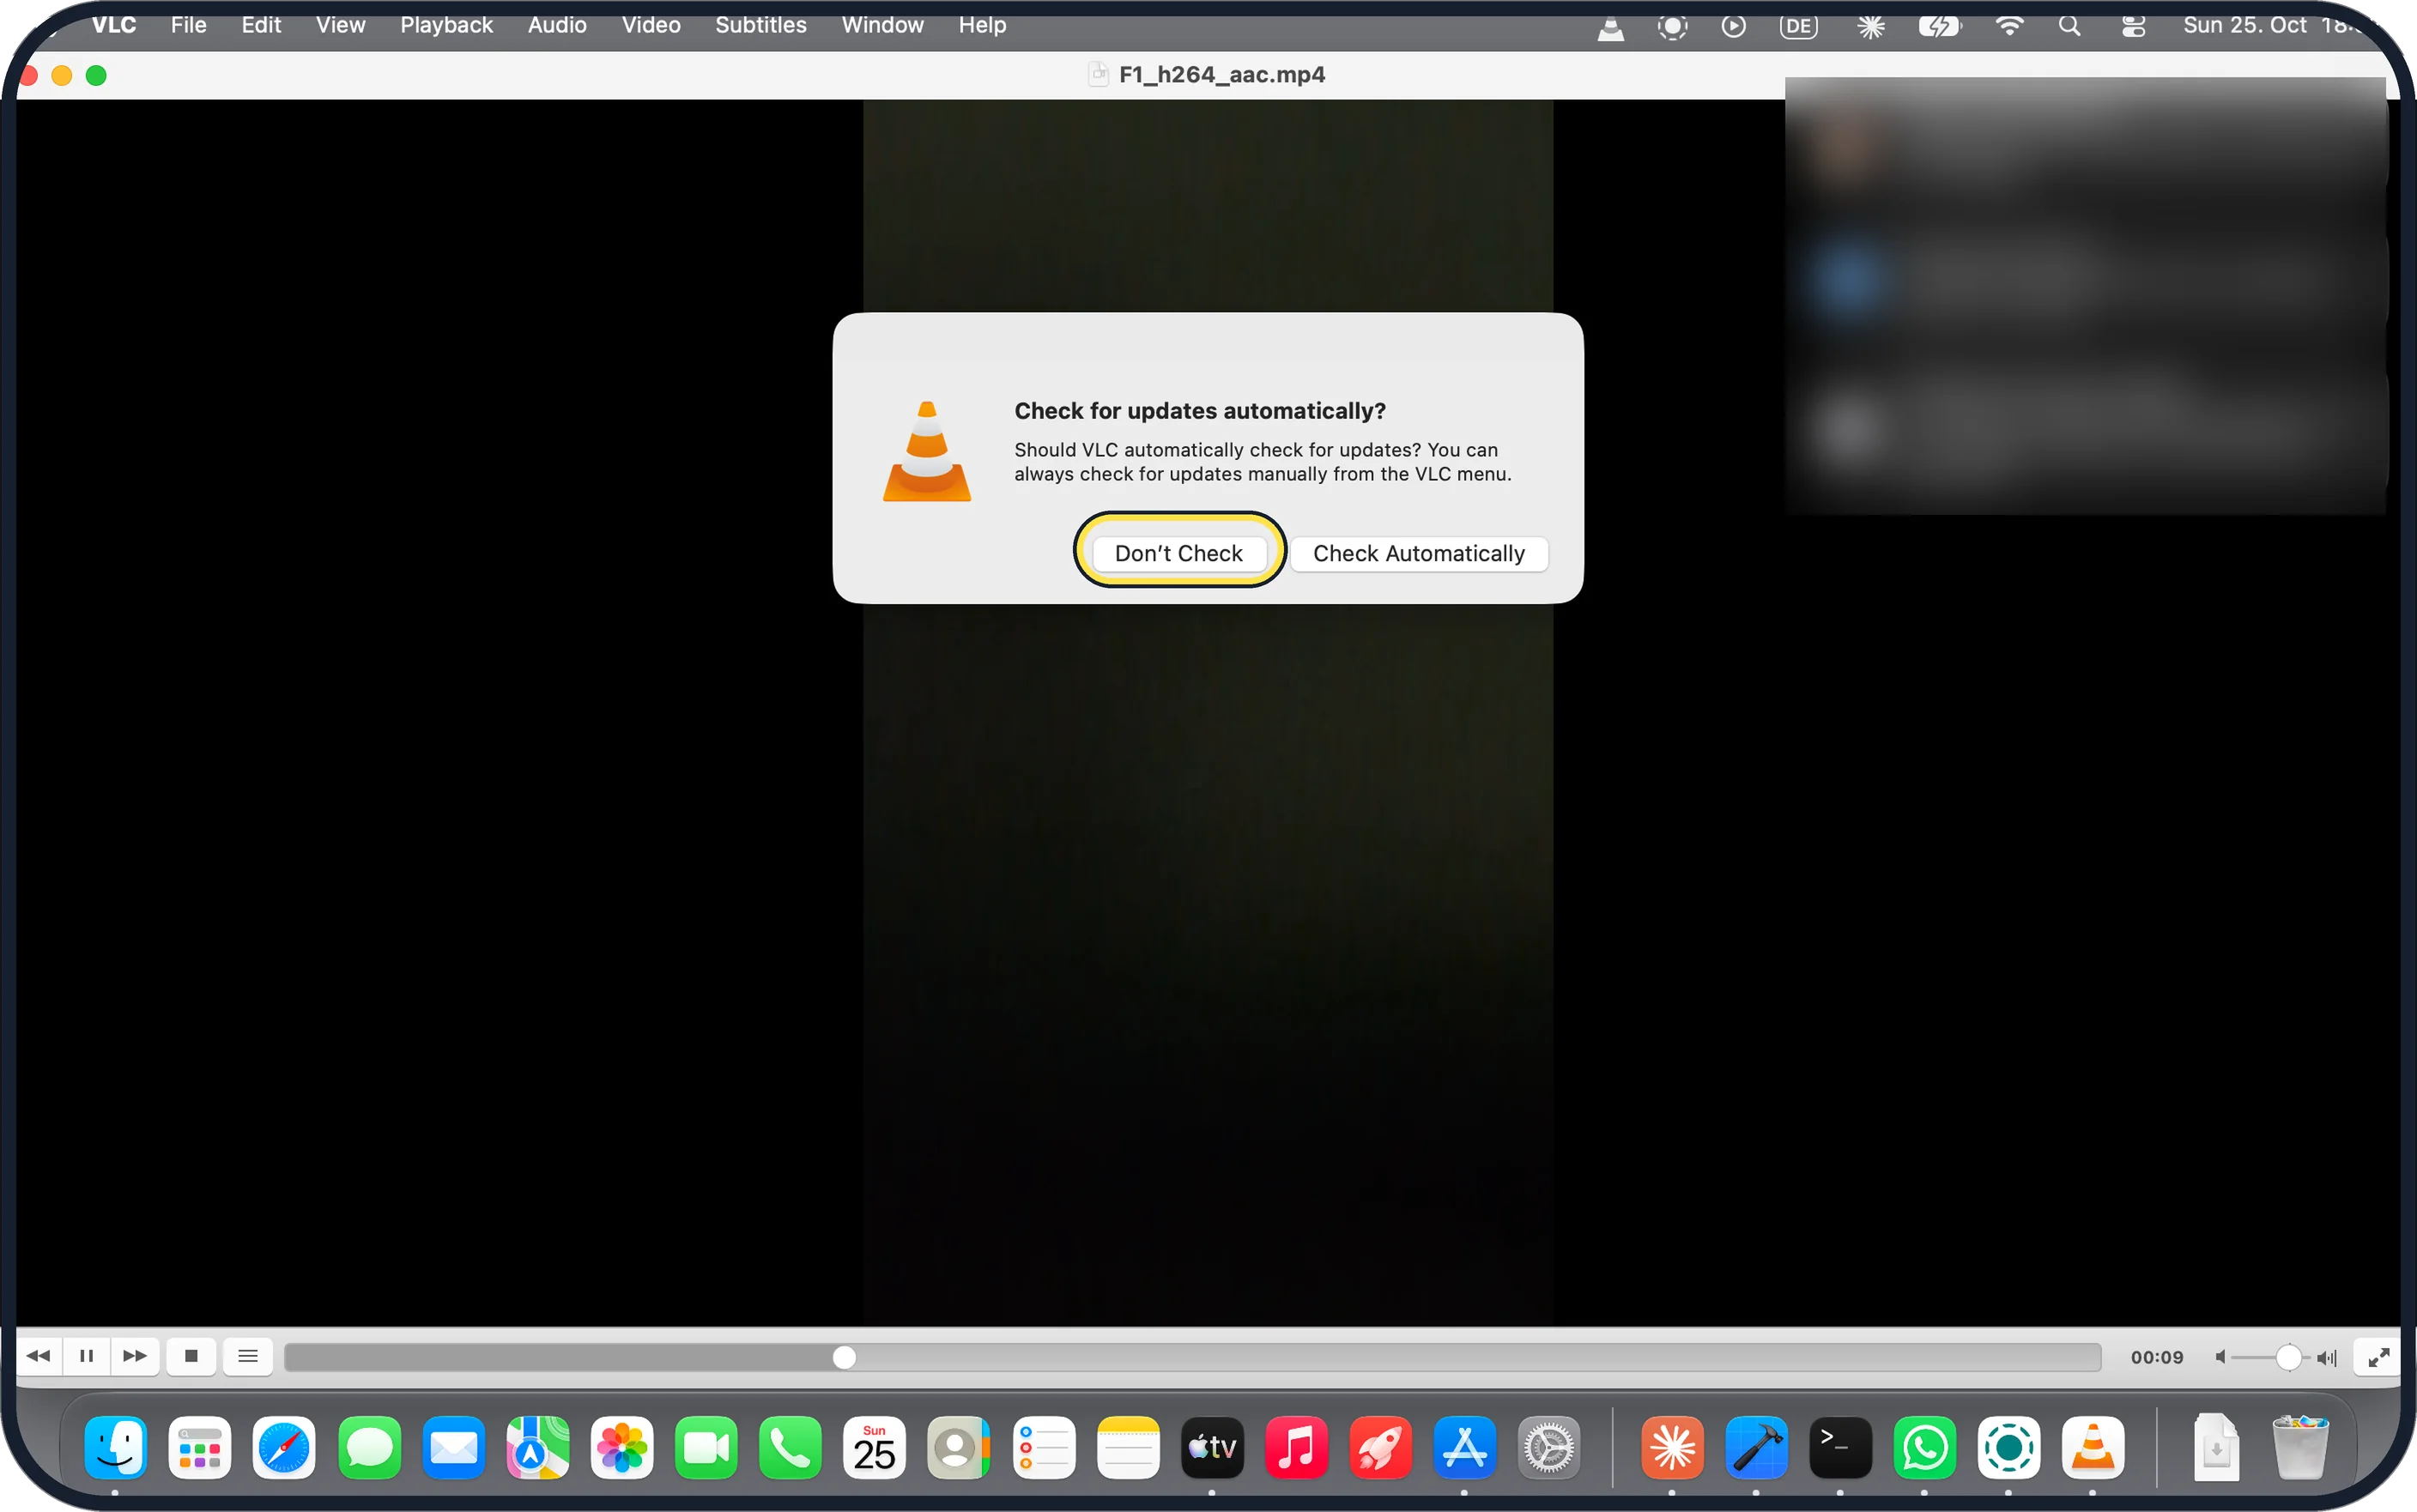This screenshot has height=1512, width=2417.
Task: Click the play circle icon in the menu bar
Action: 1733,27
